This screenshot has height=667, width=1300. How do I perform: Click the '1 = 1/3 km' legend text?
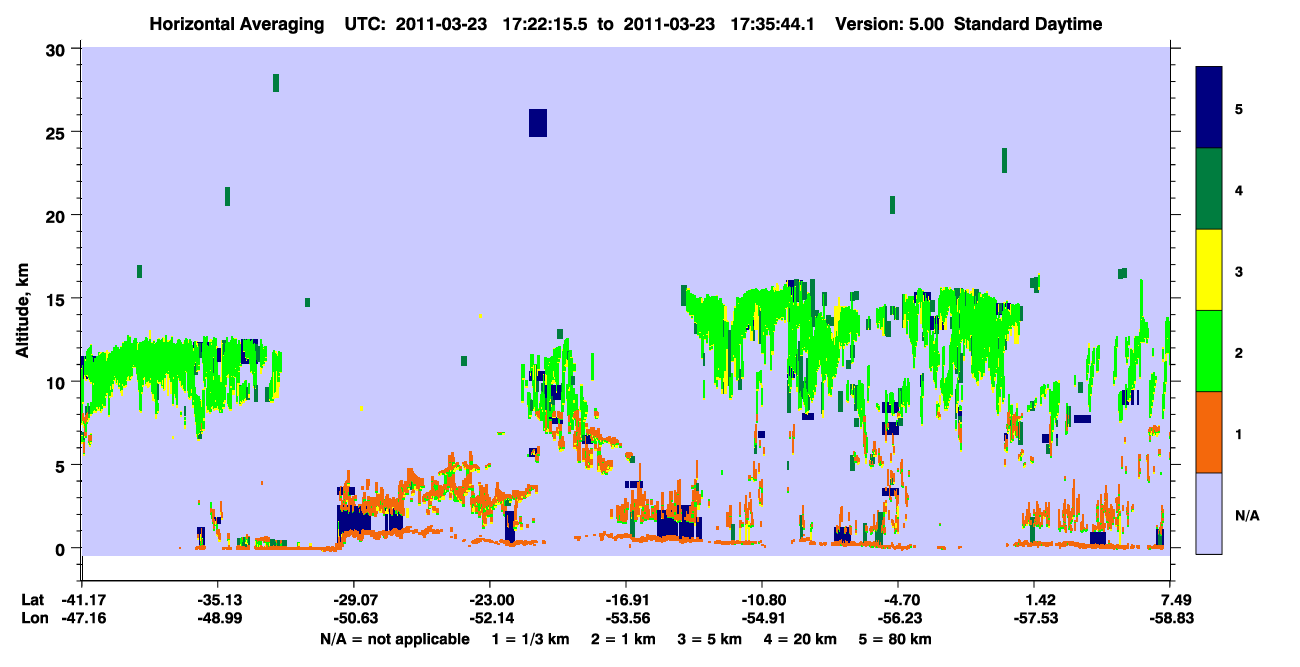[529, 639]
